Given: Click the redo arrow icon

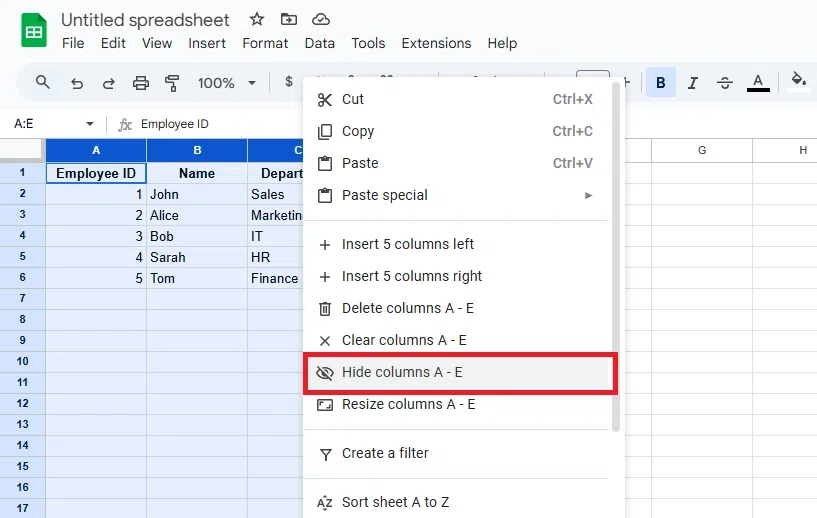Looking at the screenshot, I should 108,83.
